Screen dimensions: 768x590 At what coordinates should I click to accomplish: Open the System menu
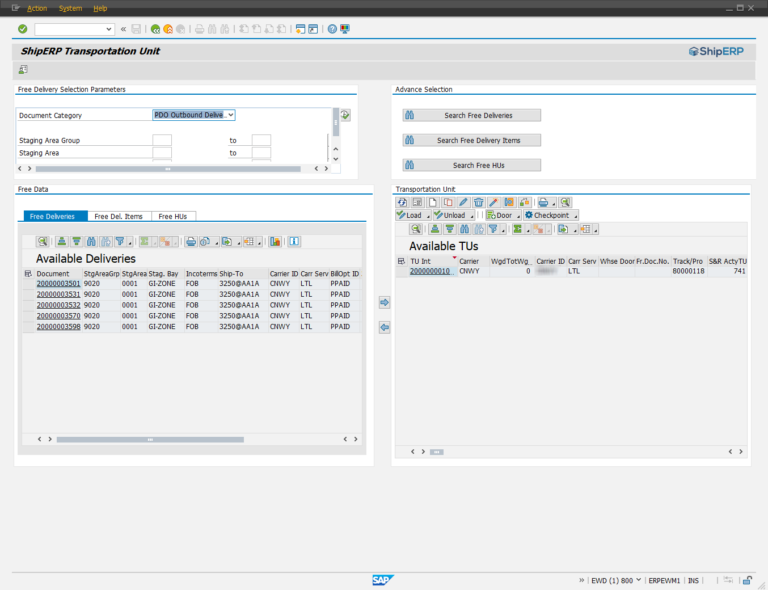[x=71, y=8]
